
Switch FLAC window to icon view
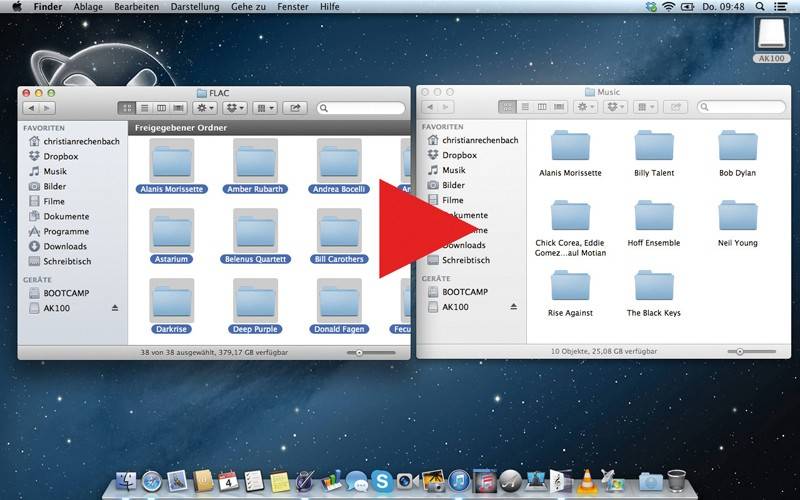point(127,108)
